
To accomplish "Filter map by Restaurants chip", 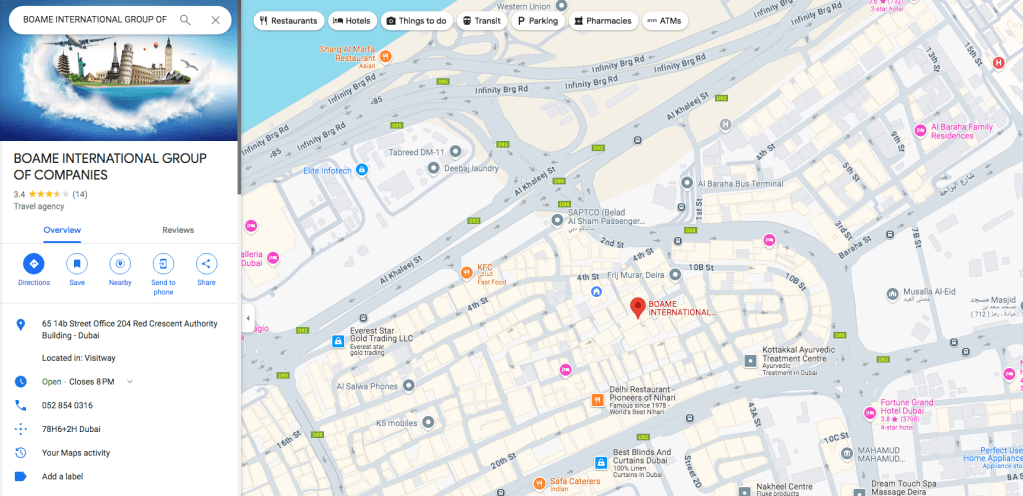I will coord(288,21).
